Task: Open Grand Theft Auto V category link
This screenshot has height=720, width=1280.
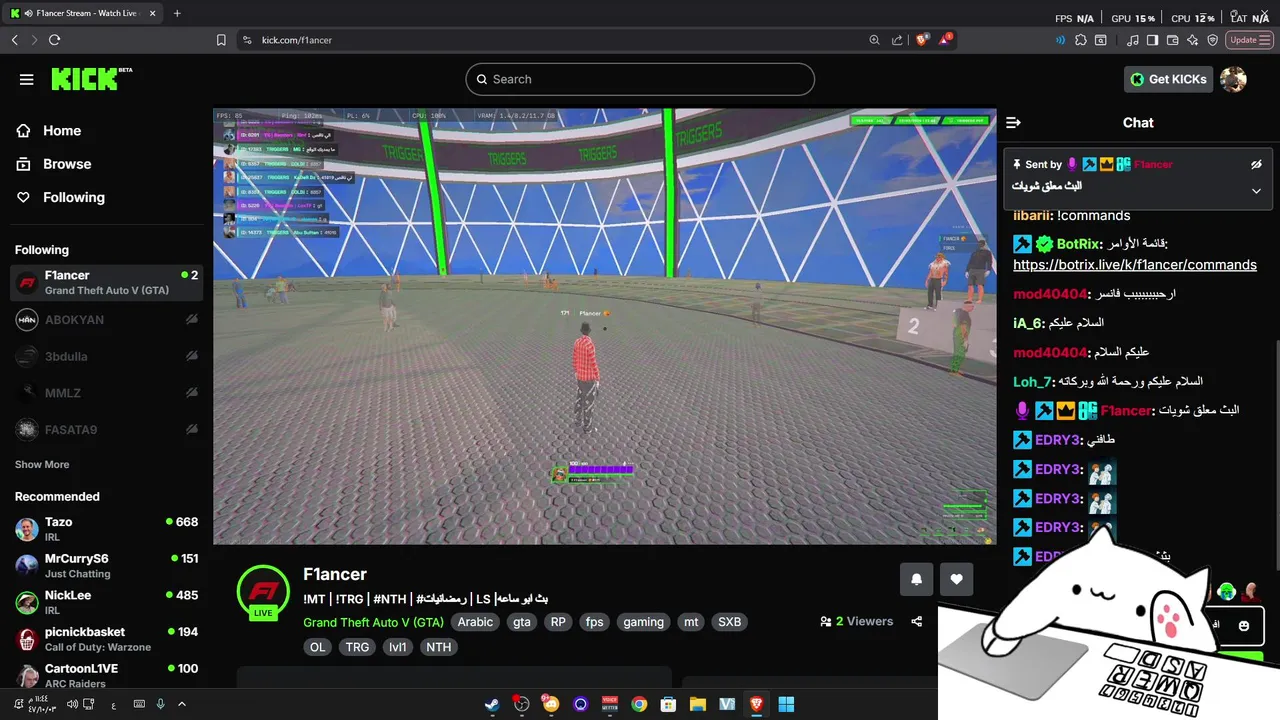Action: (373, 622)
